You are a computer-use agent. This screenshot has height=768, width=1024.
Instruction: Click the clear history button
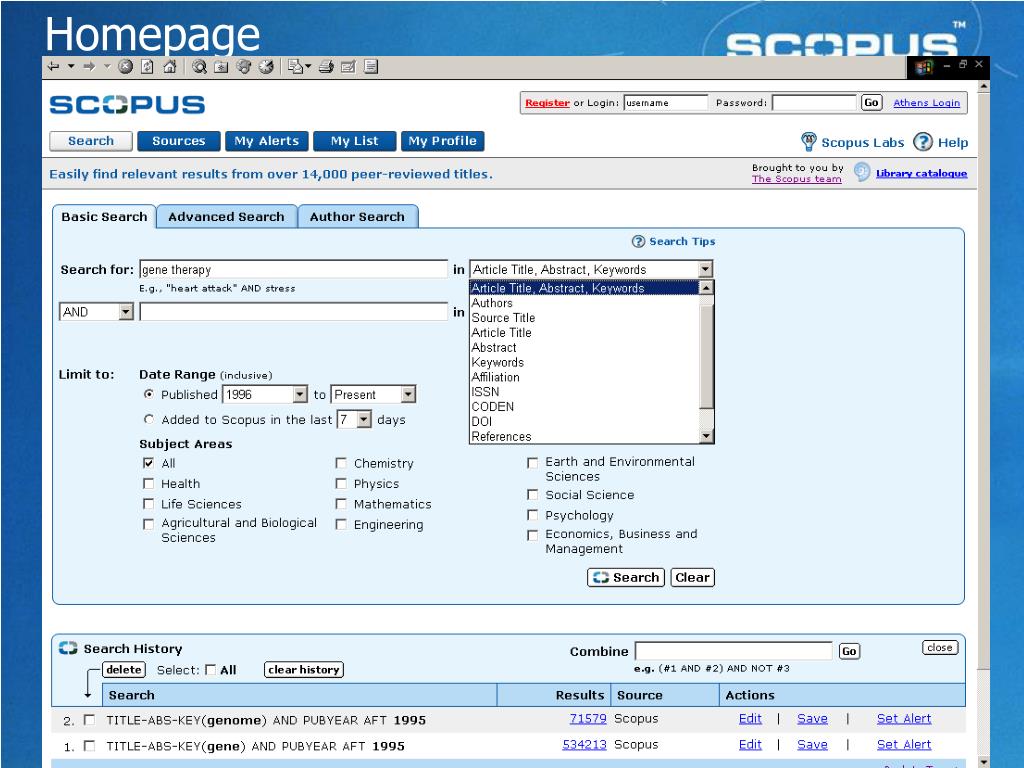(304, 669)
